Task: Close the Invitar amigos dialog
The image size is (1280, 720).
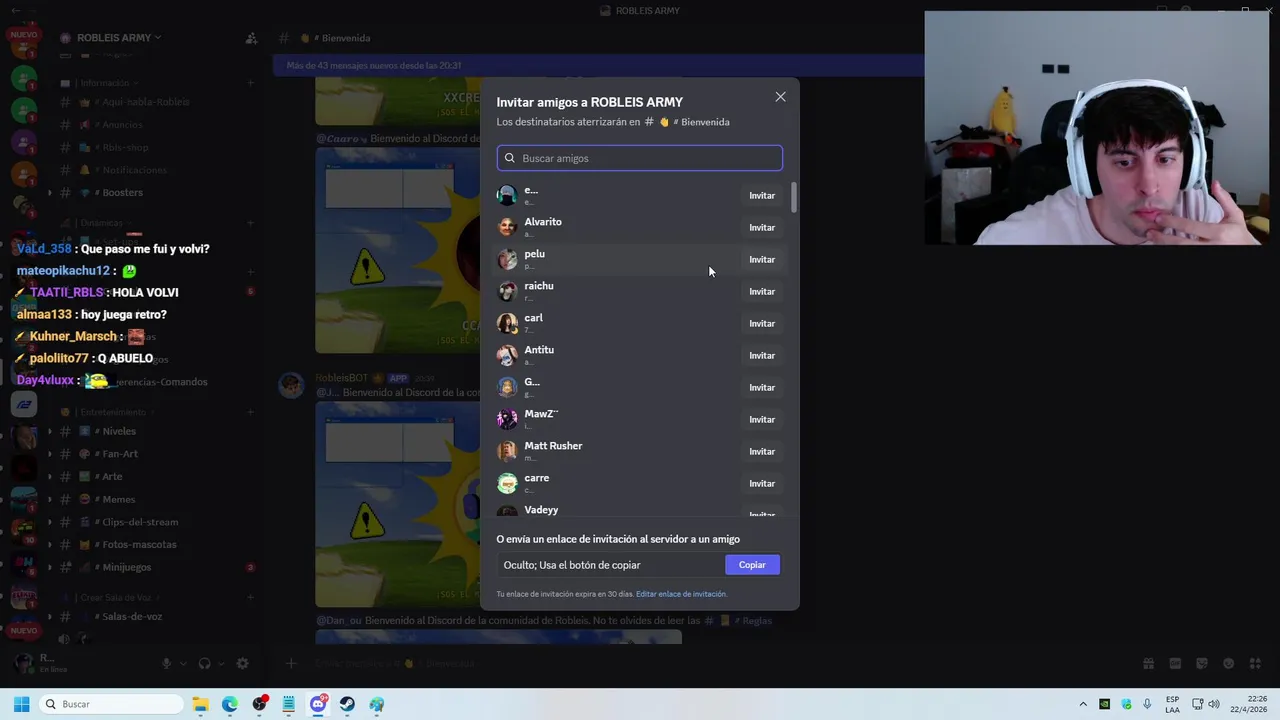Action: click(780, 97)
